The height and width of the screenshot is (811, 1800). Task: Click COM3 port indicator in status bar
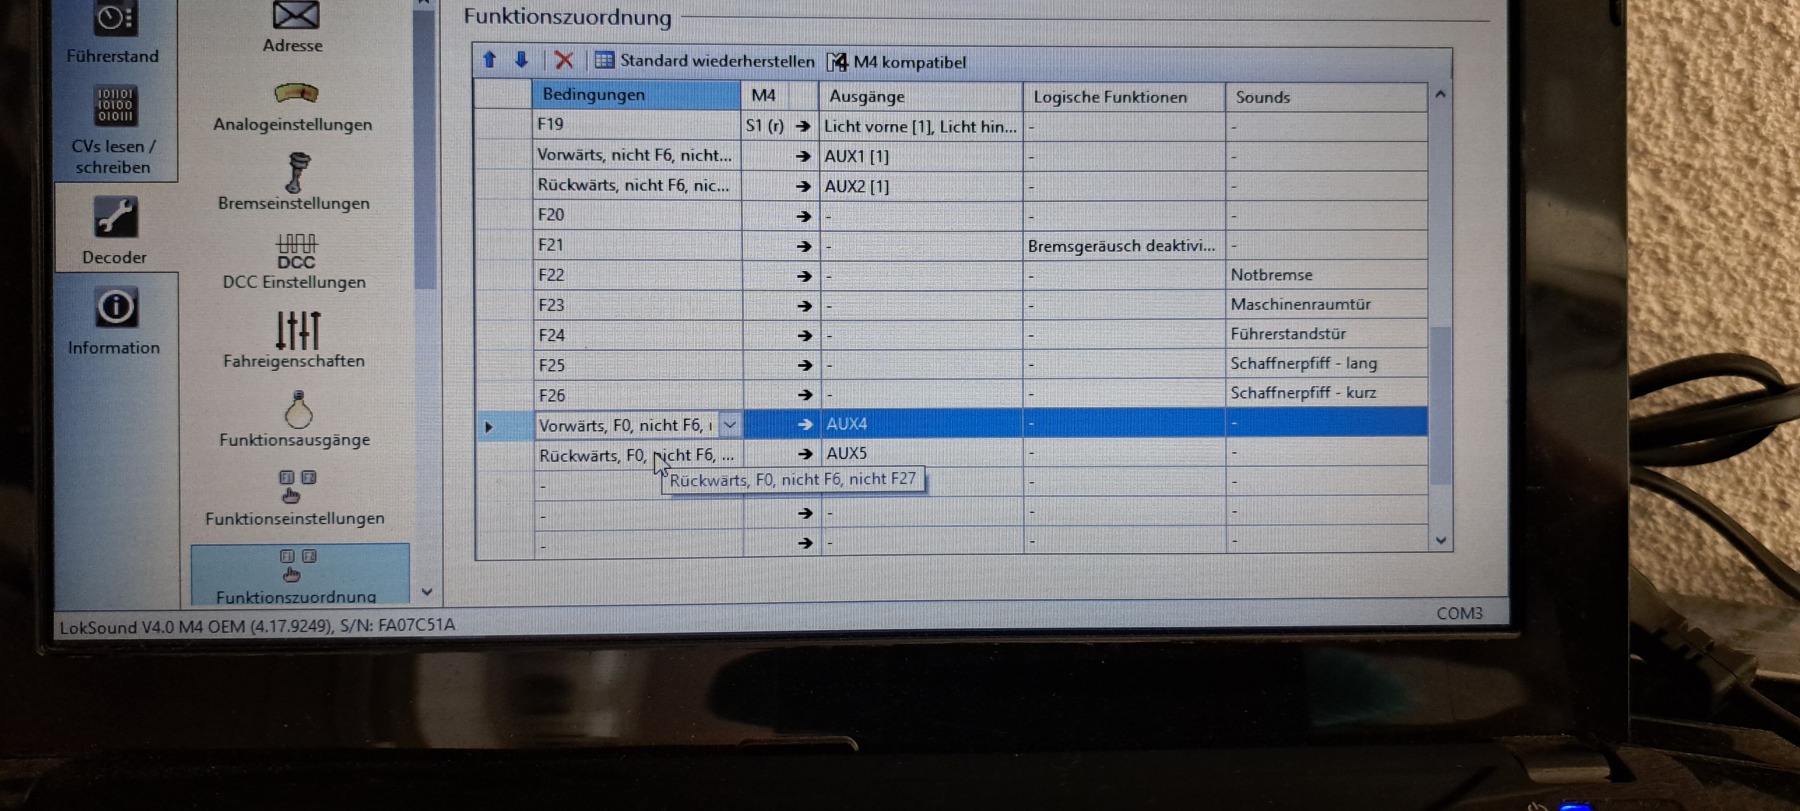pyautogui.click(x=1459, y=613)
